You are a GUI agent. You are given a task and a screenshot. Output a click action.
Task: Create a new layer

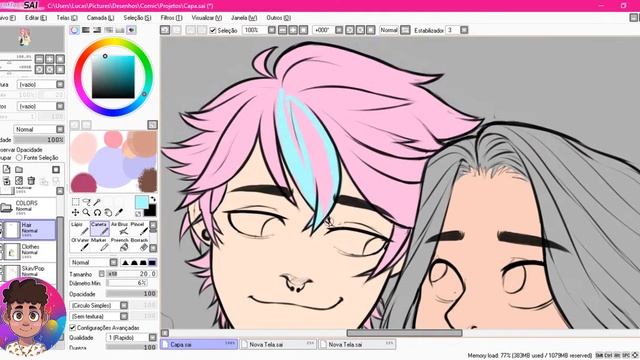[7, 169]
